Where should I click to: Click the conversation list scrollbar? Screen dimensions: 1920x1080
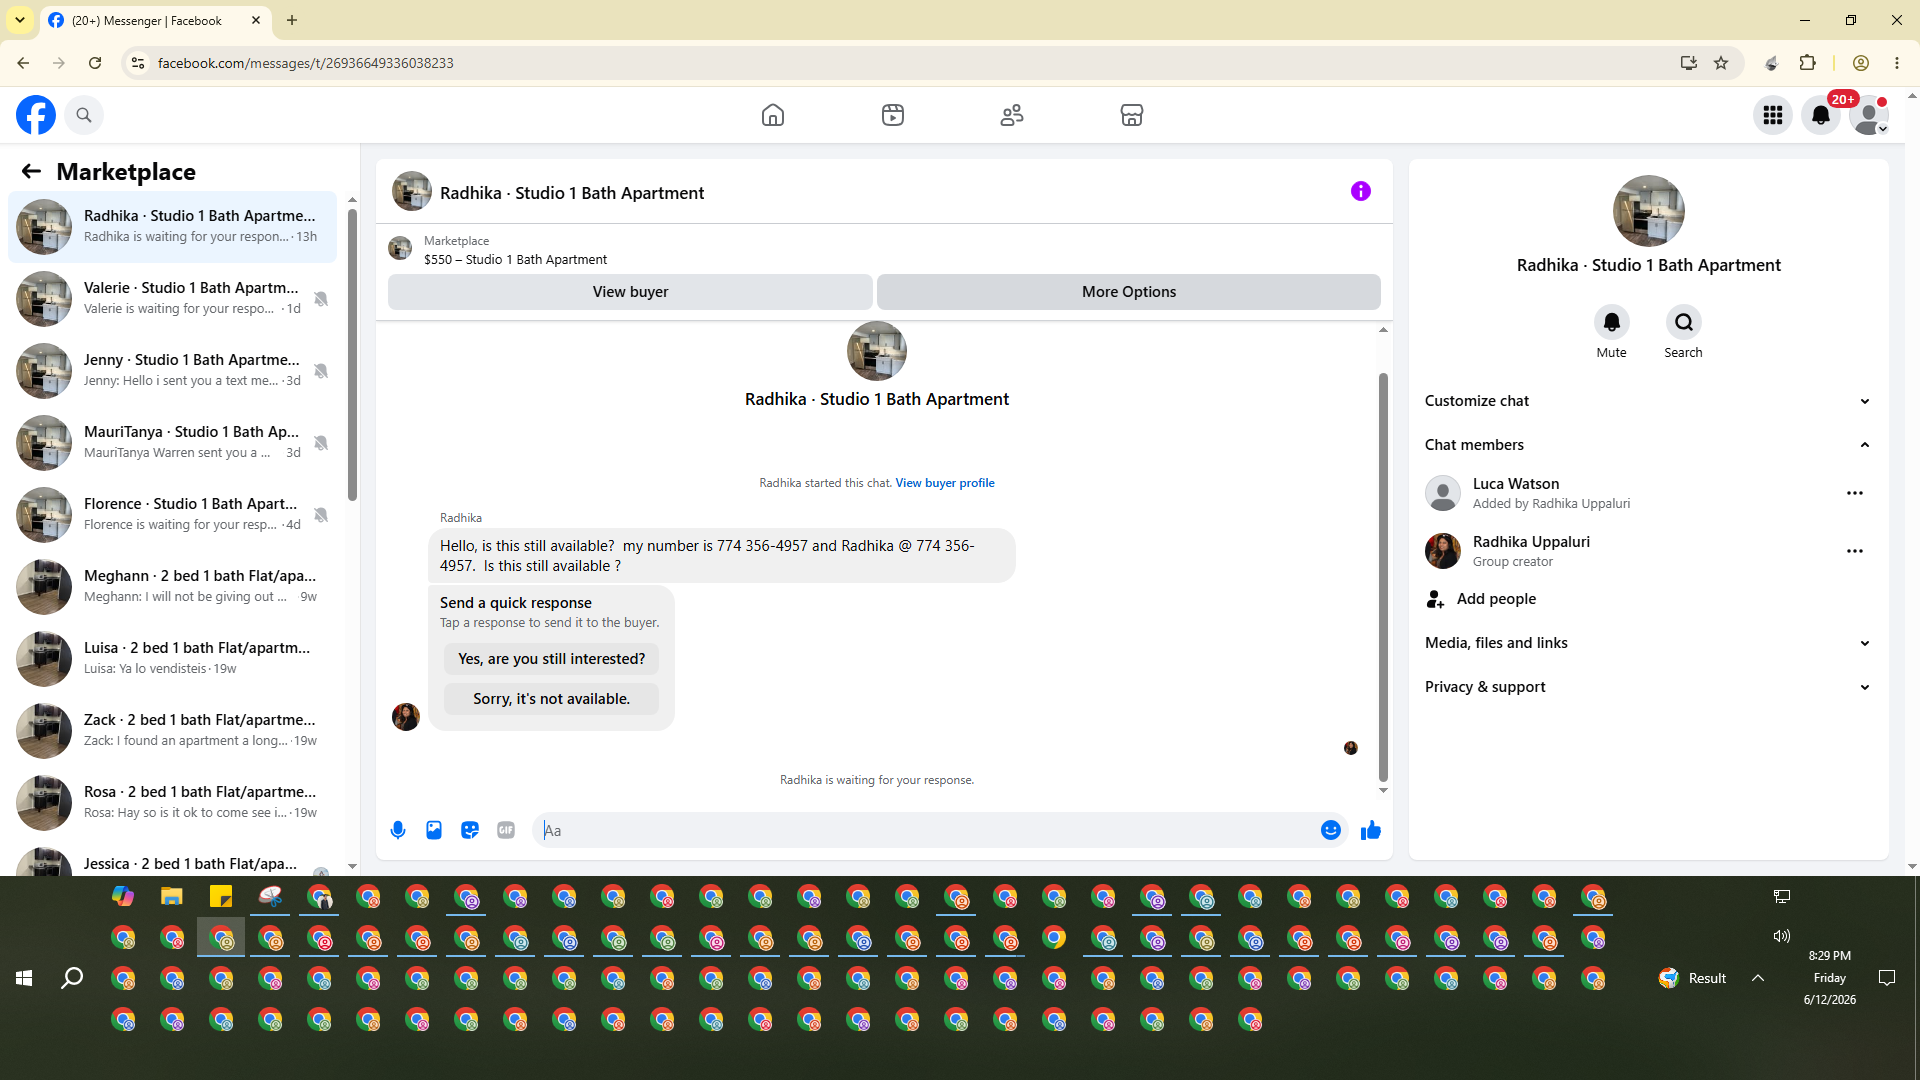pyautogui.click(x=352, y=353)
